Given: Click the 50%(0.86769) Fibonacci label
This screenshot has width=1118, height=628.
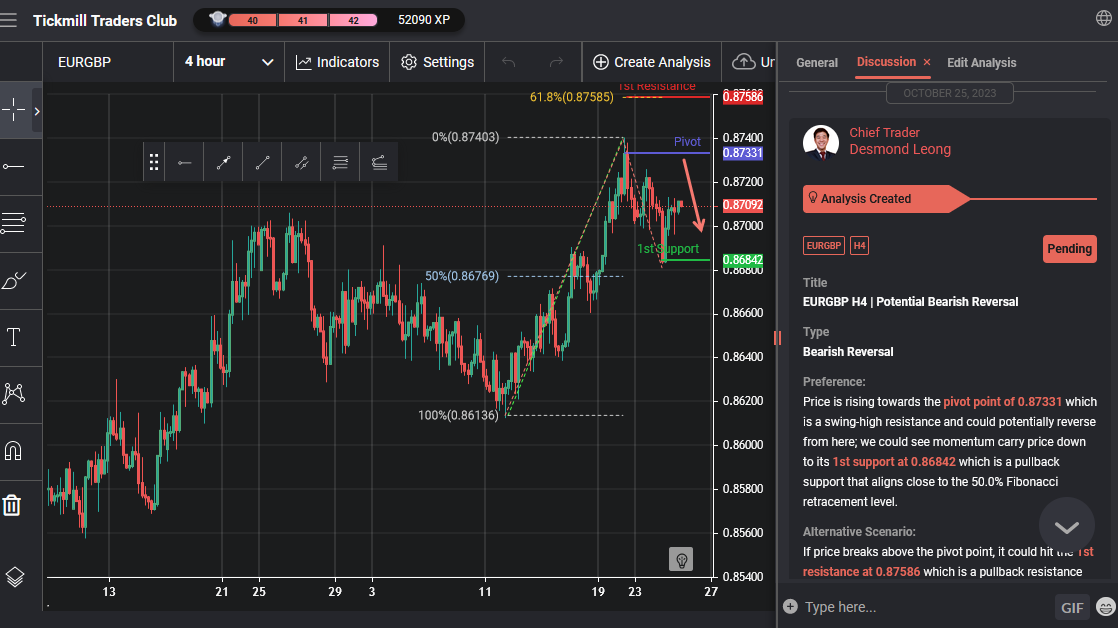Looking at the screenshot, I should [462, 276].
